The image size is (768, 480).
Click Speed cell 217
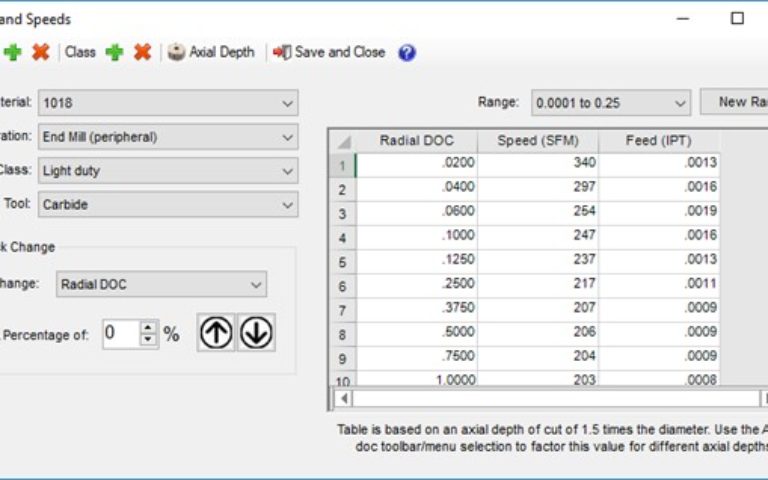(x=538, y=286)
